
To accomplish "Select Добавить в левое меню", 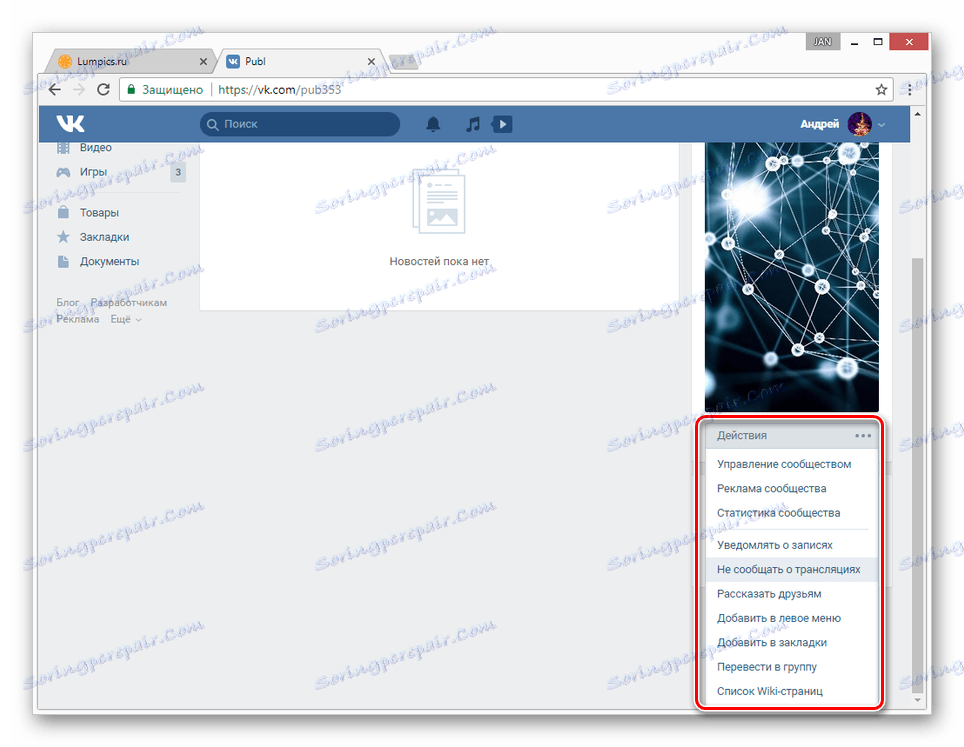I will tap(779, 619).
